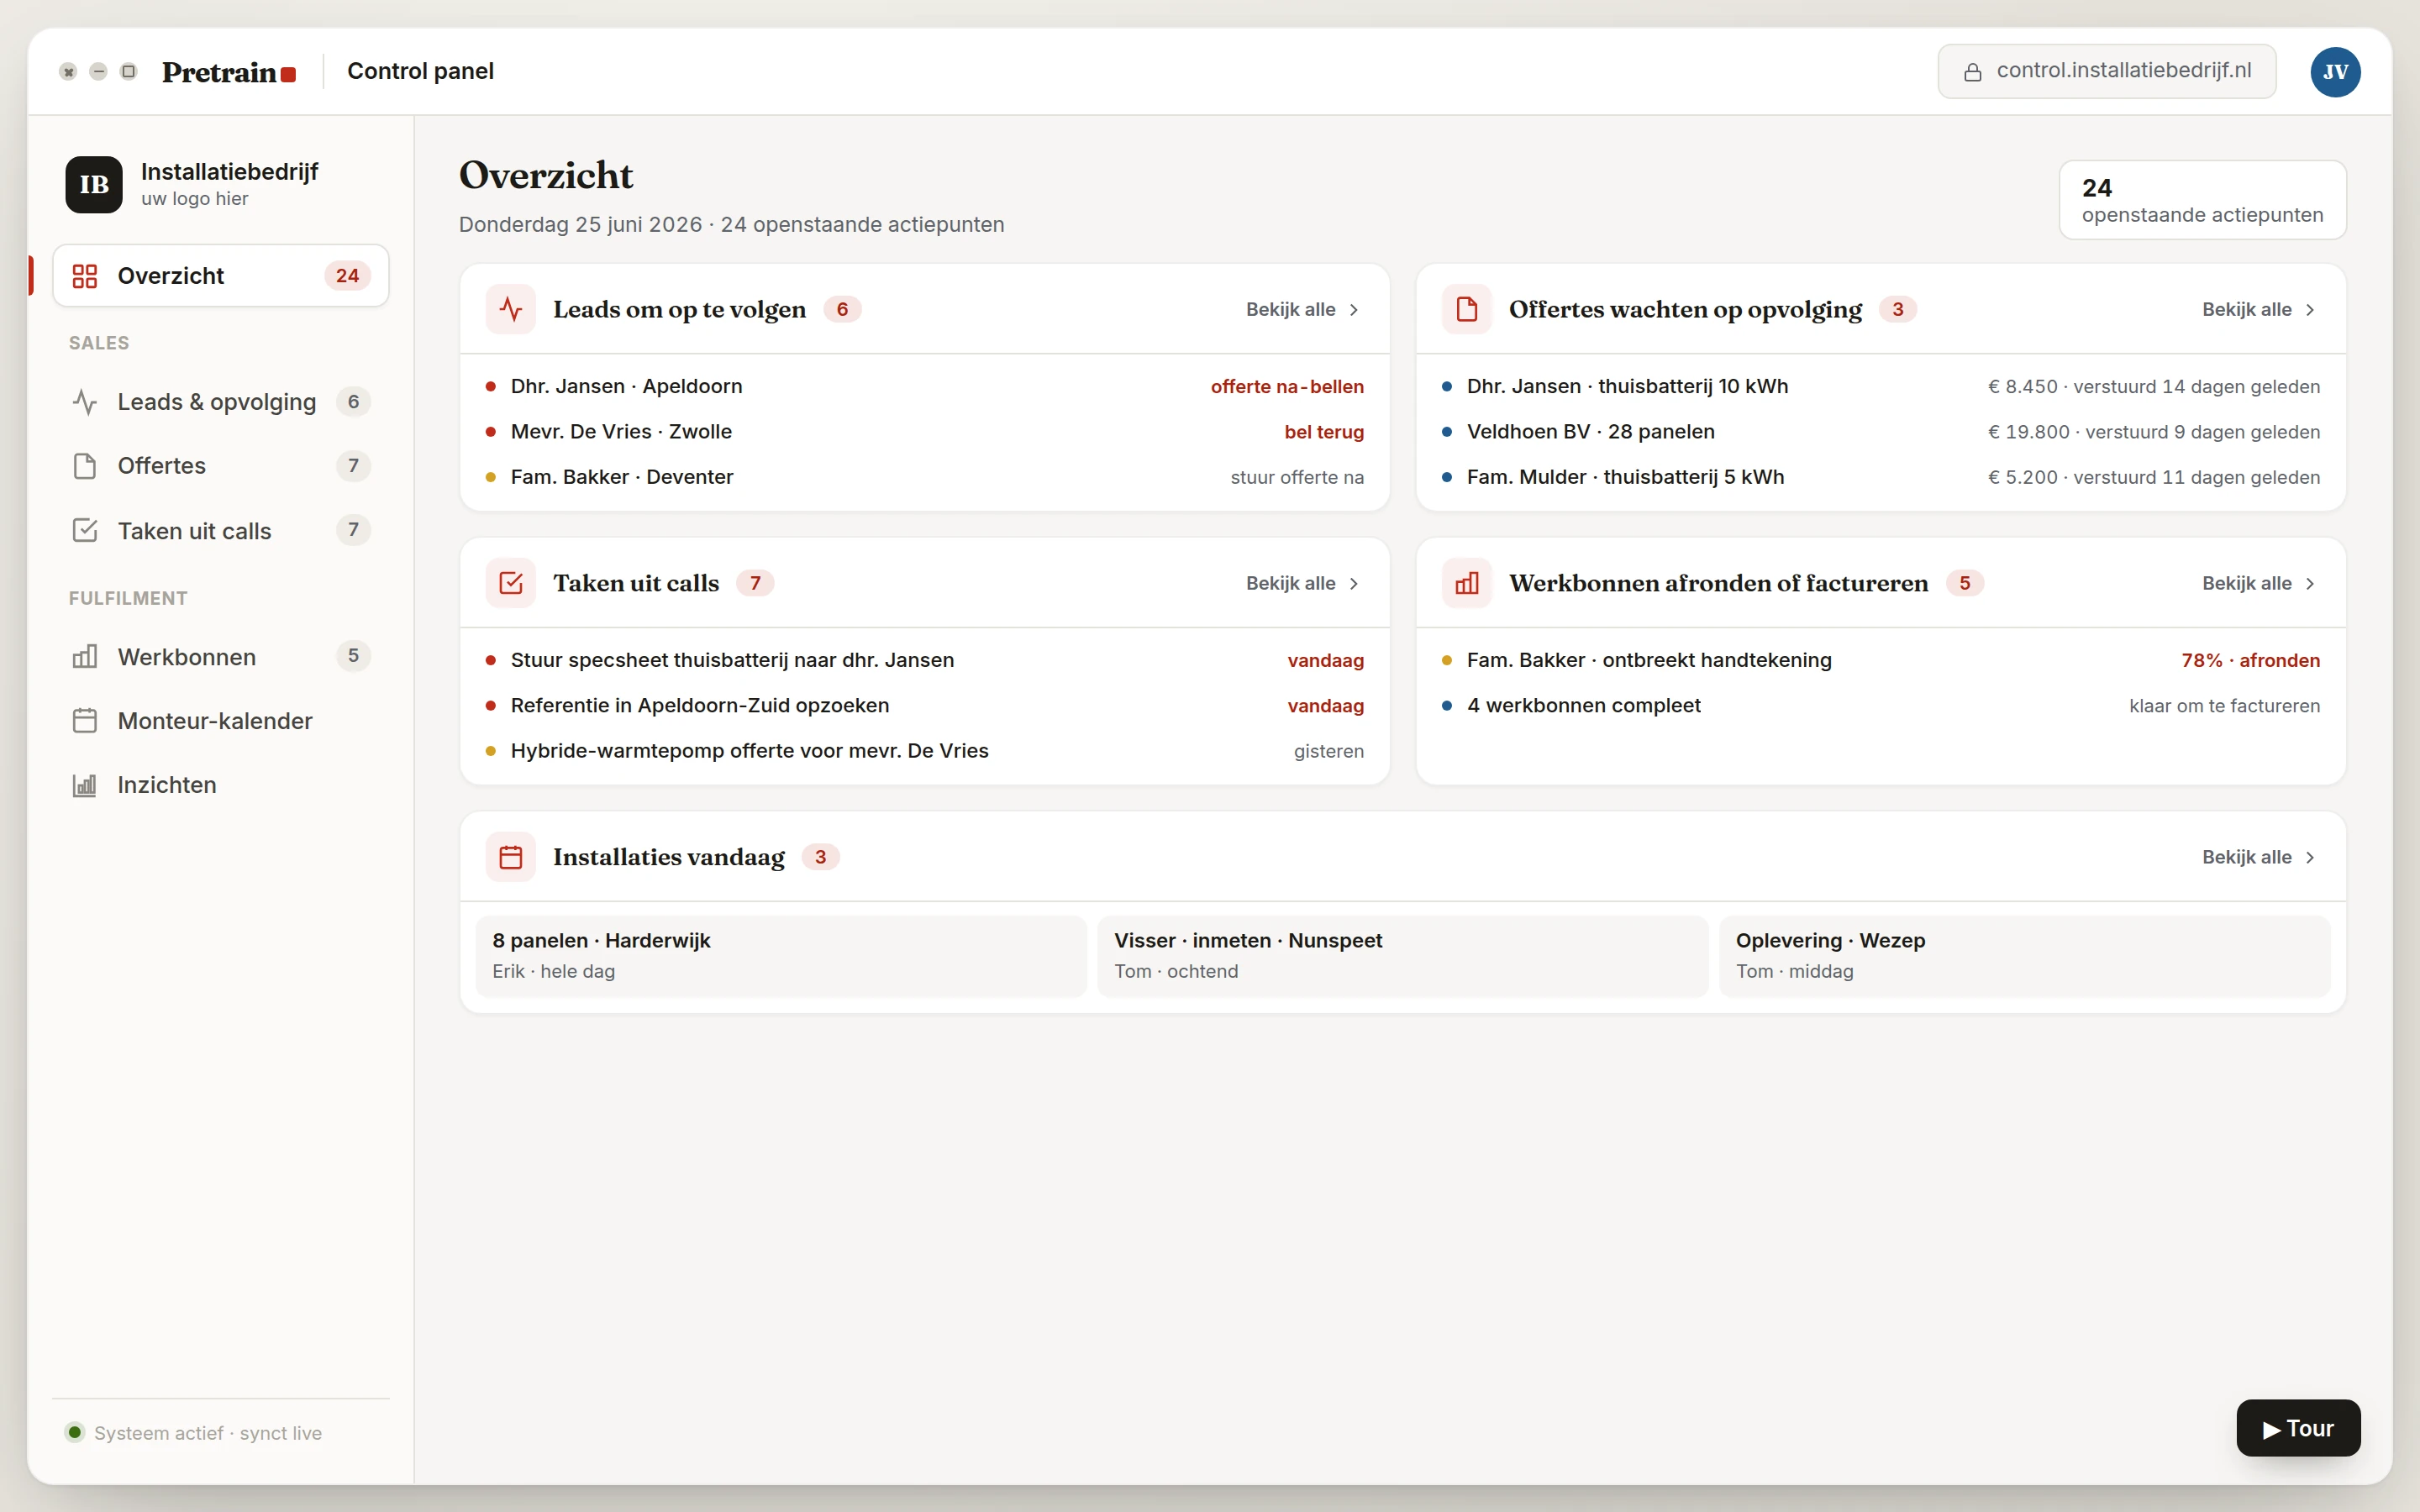This screenshot has height=1512, width=2420.
Task: Open offerte Fam. Mulder · thuisbatterij 5 kWh
Action: 1881,477
